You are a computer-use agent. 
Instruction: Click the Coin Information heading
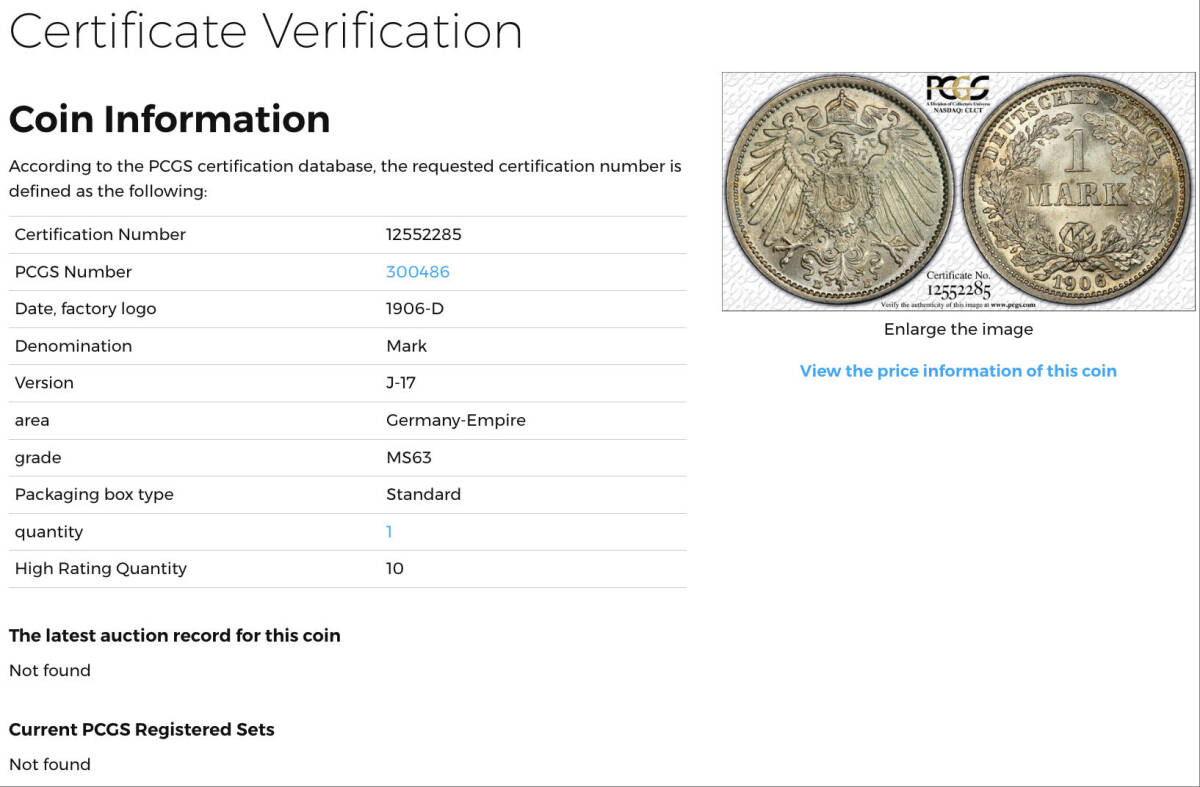(x=169, y=119)
